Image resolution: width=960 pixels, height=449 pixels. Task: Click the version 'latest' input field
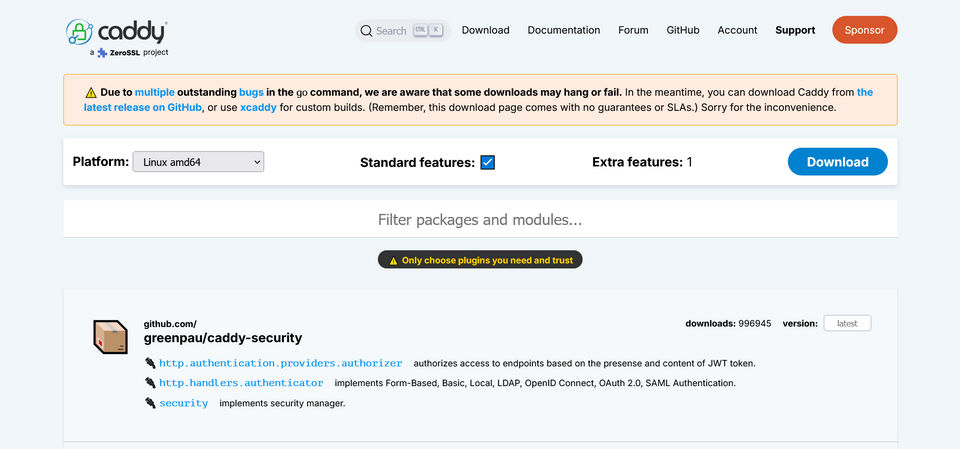847,323
